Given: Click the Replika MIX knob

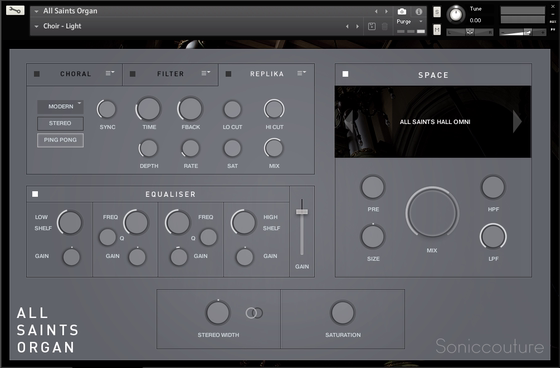Looking at the screenshot, I should click(x=274, y=148).
